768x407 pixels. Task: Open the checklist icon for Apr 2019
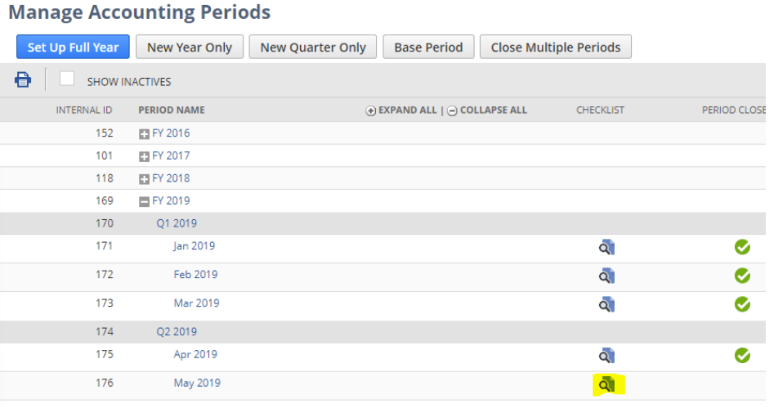point(606,355)
